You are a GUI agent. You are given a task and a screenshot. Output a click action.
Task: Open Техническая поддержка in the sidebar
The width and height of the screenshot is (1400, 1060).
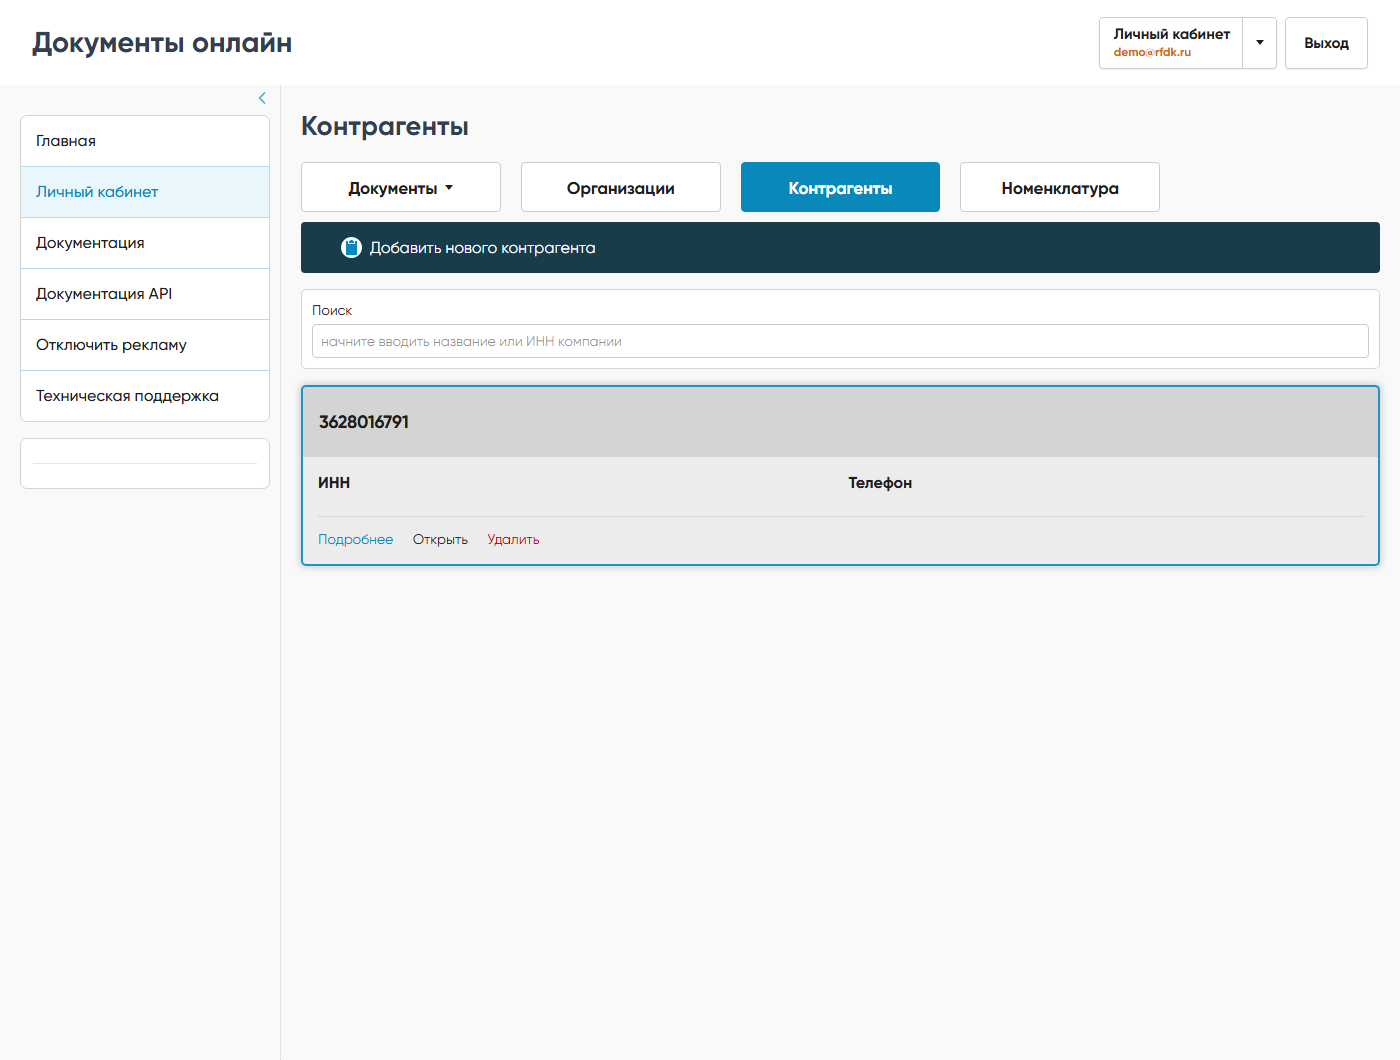pos(145,396)
